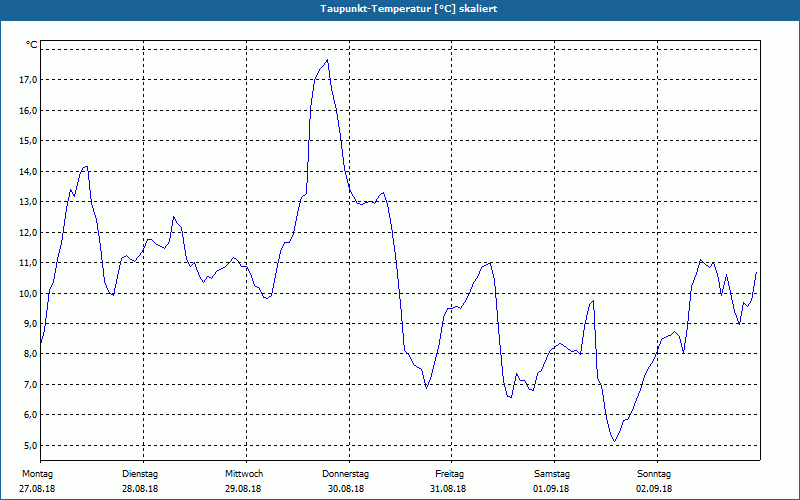Click the date 30.08.18
Viewport: 800px width, 500px height.
point(346,489)
